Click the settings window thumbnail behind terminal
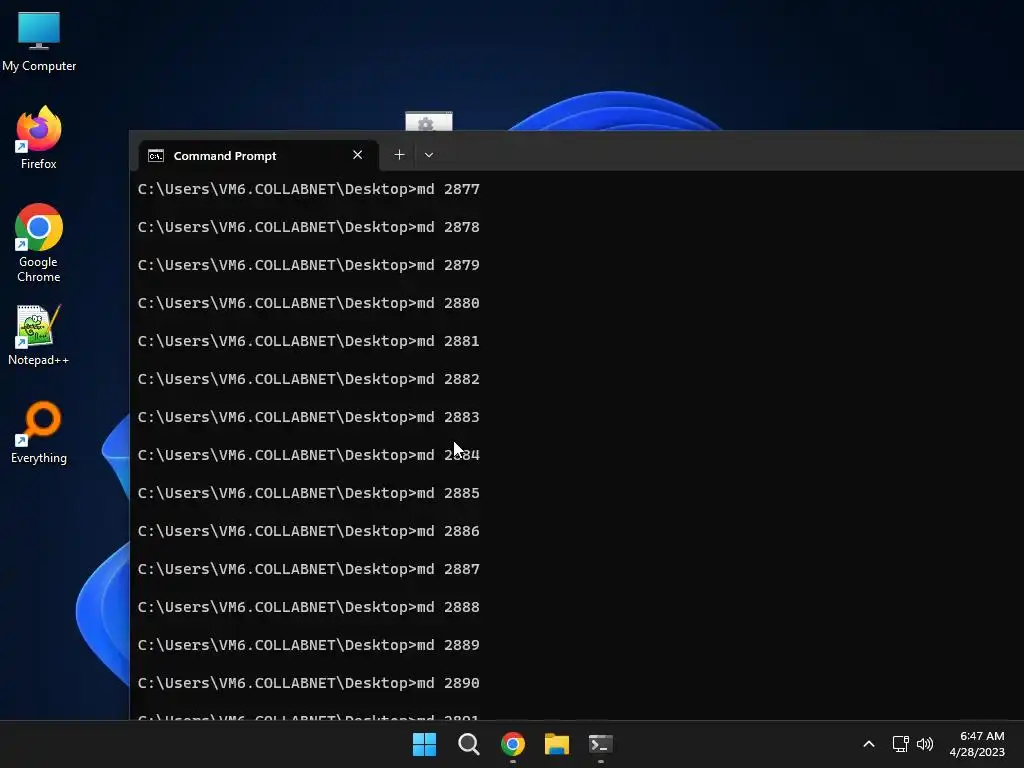Image resolution: width=1024 pixels, height=768 pixels. (x=428, y=121)
